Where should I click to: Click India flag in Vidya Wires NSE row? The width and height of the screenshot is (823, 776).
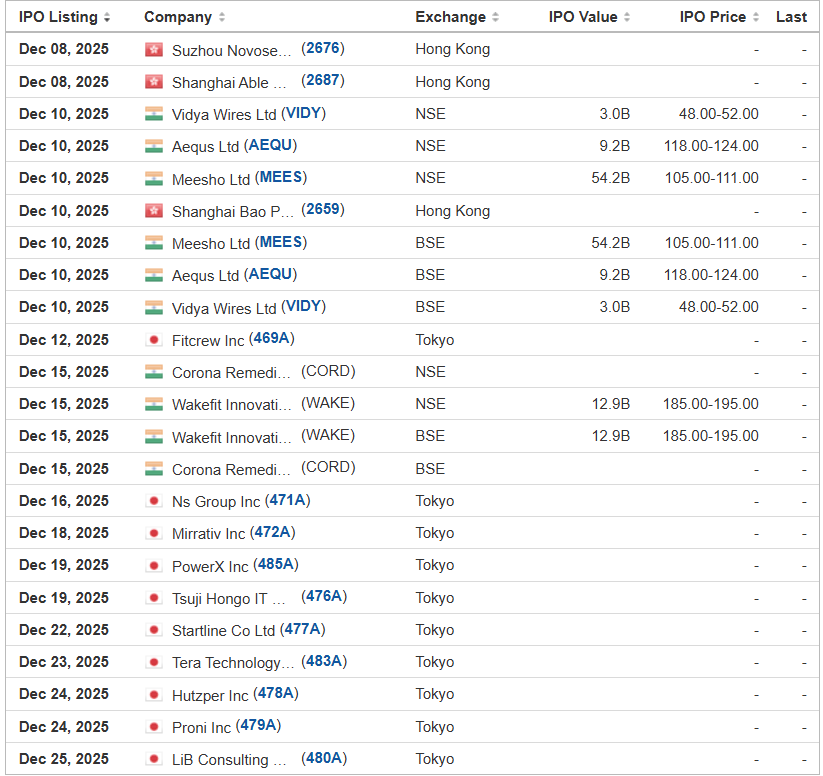[x=154, y=114]
